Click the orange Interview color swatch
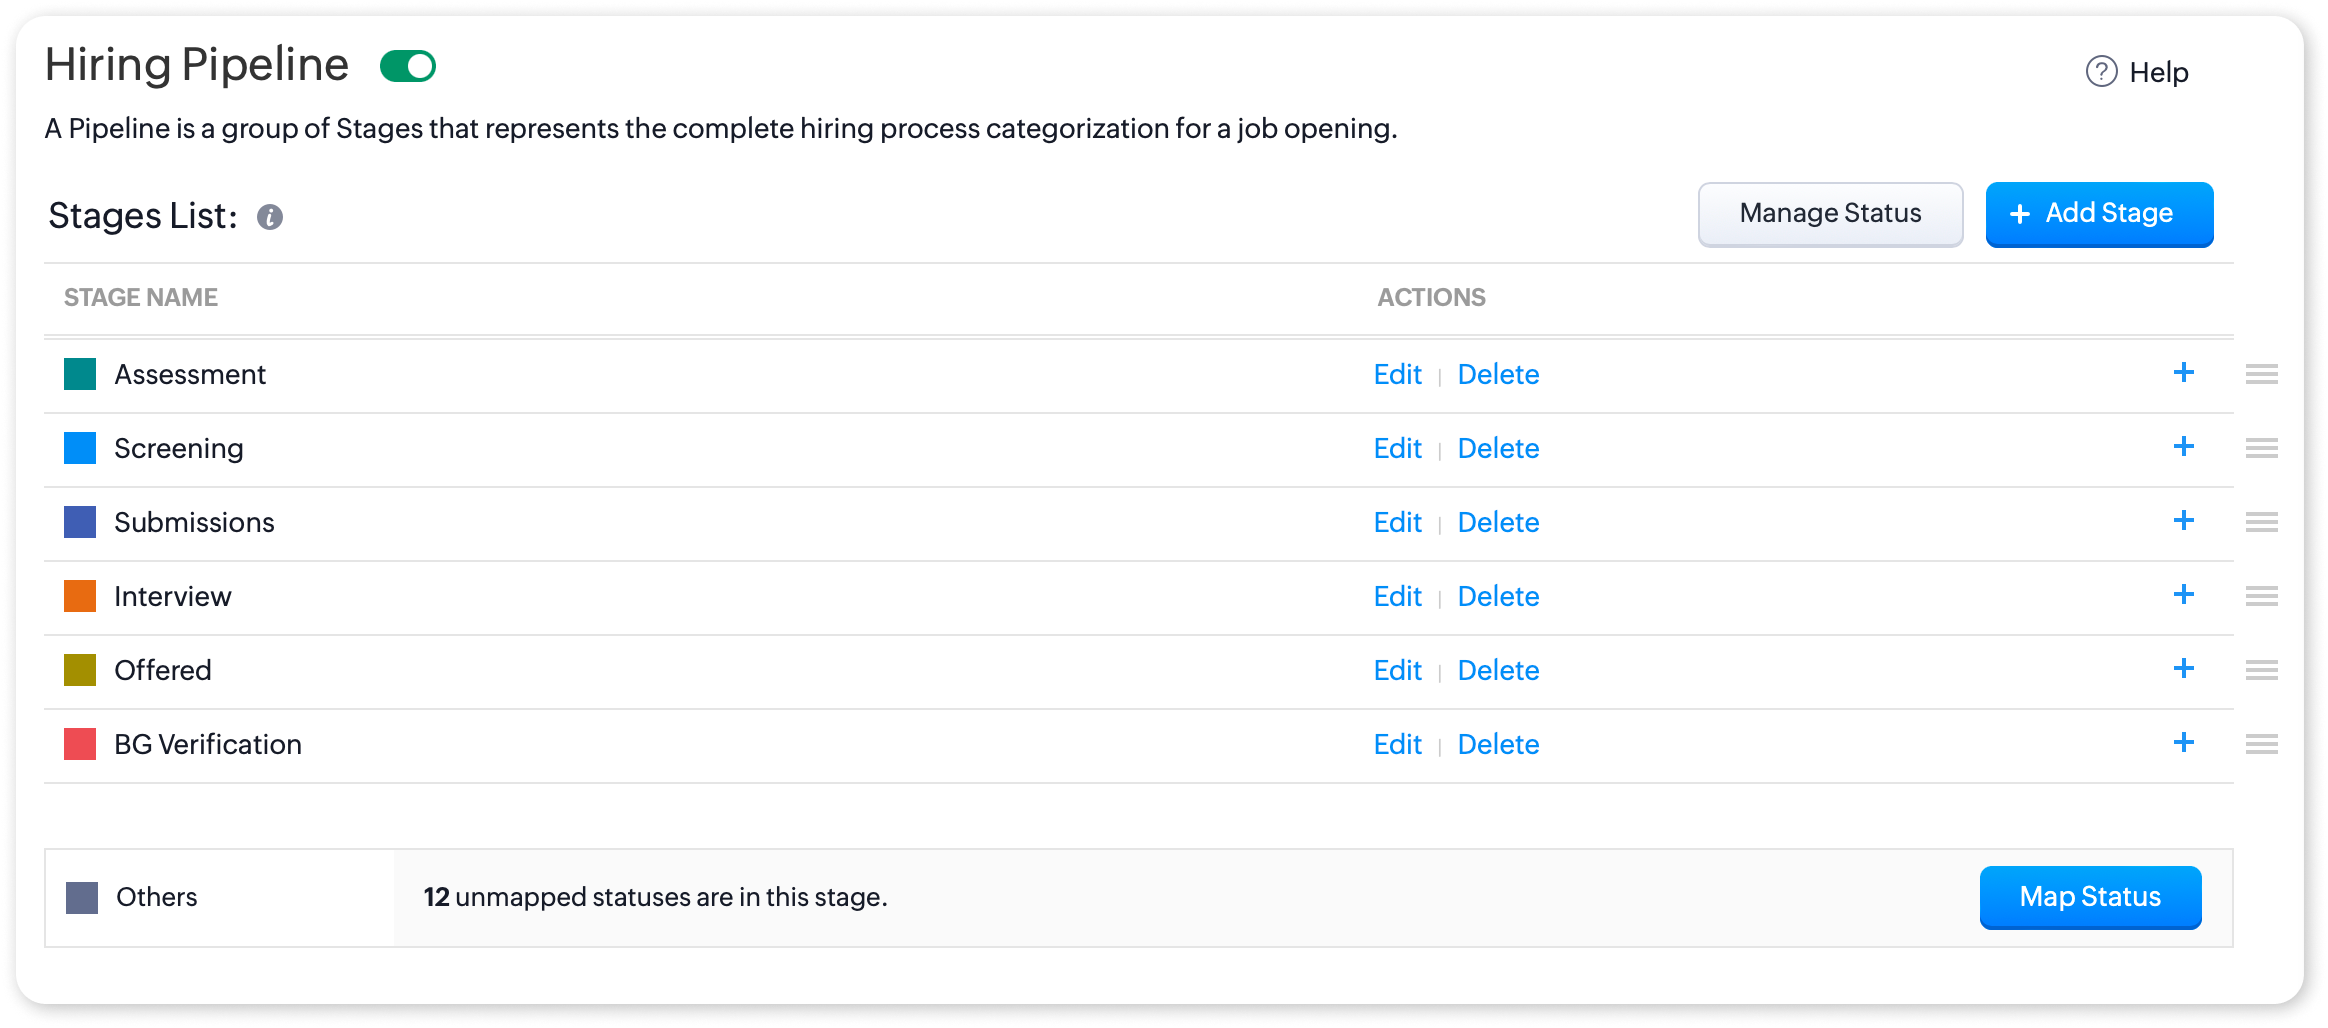Viewport: 2328px width, 1028px height. click(80, 596)
